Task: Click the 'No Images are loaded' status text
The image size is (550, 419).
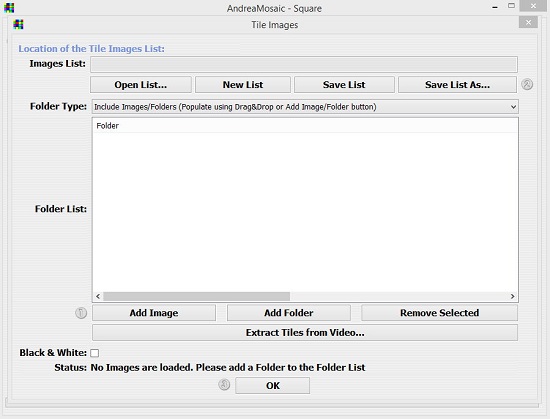Action: point(228,367)
